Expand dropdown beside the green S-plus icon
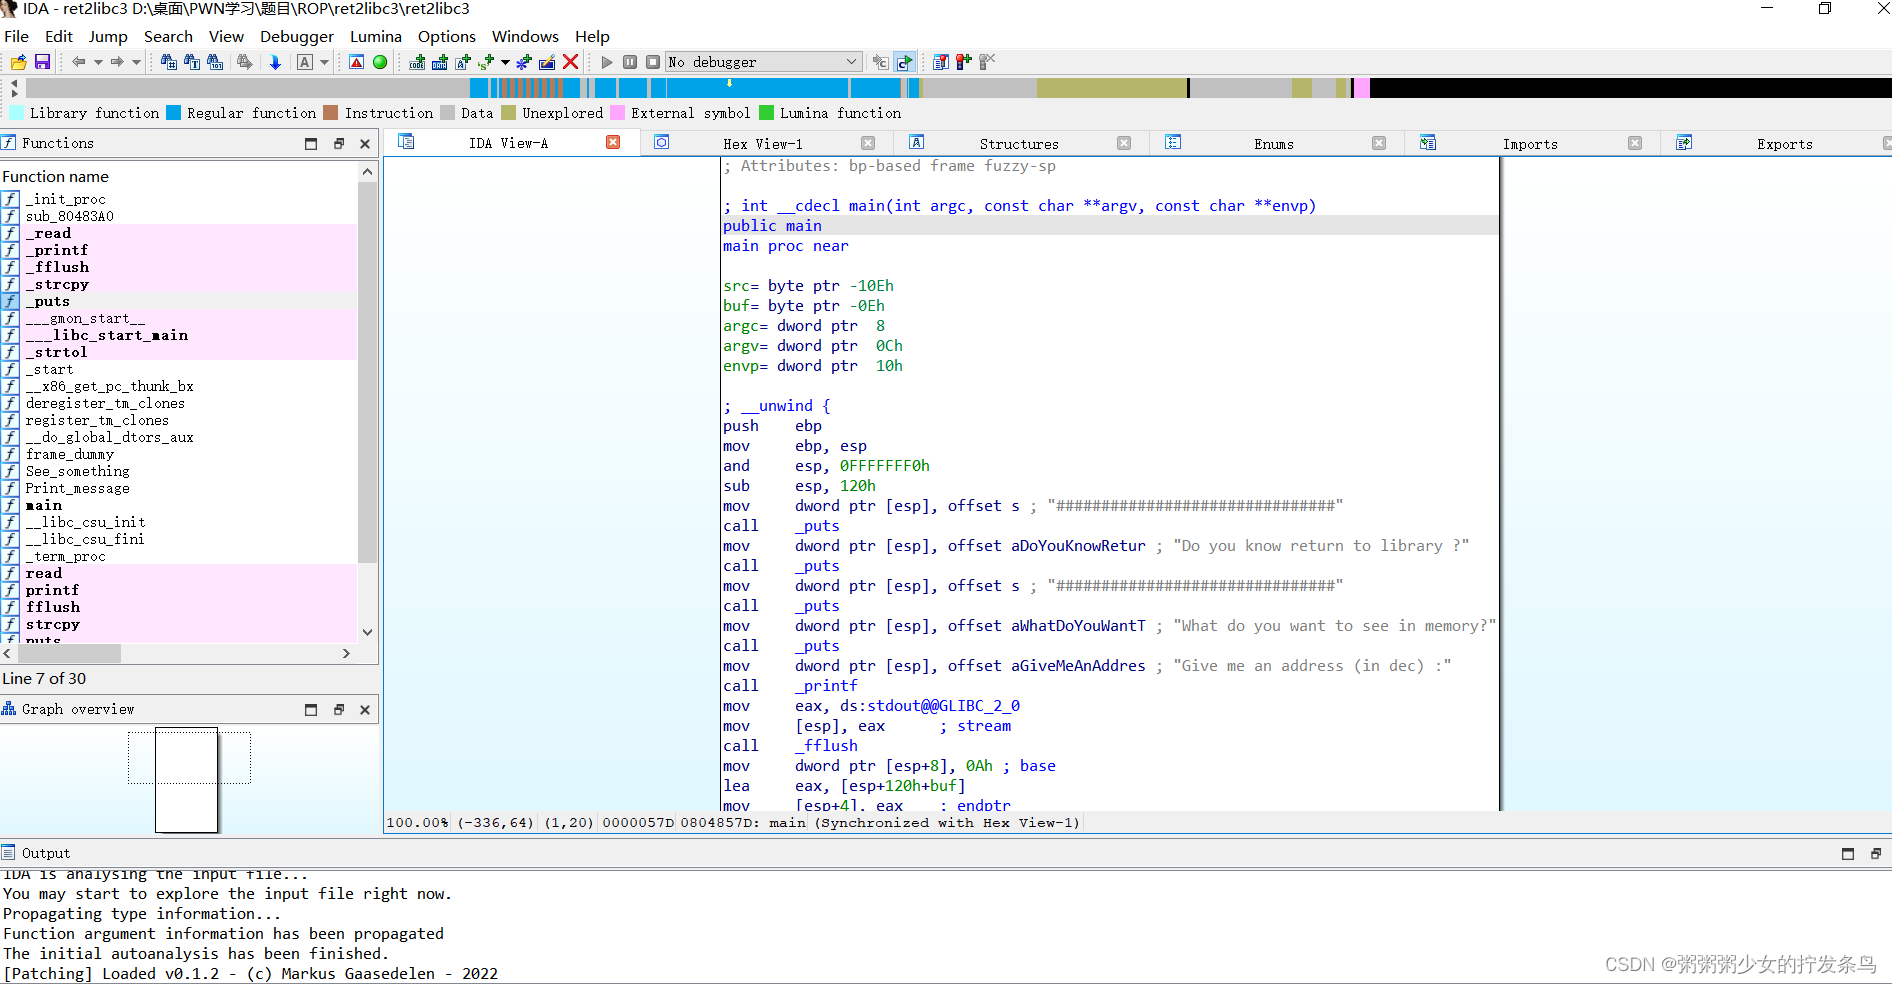The image size is (1892, 984). tap(505, 62)
